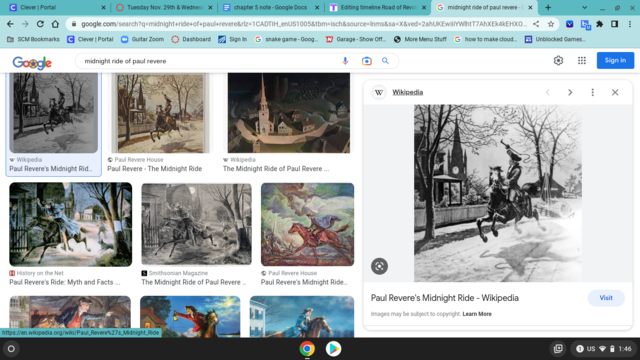Launch Play Store from the shelf

point(333,349)
